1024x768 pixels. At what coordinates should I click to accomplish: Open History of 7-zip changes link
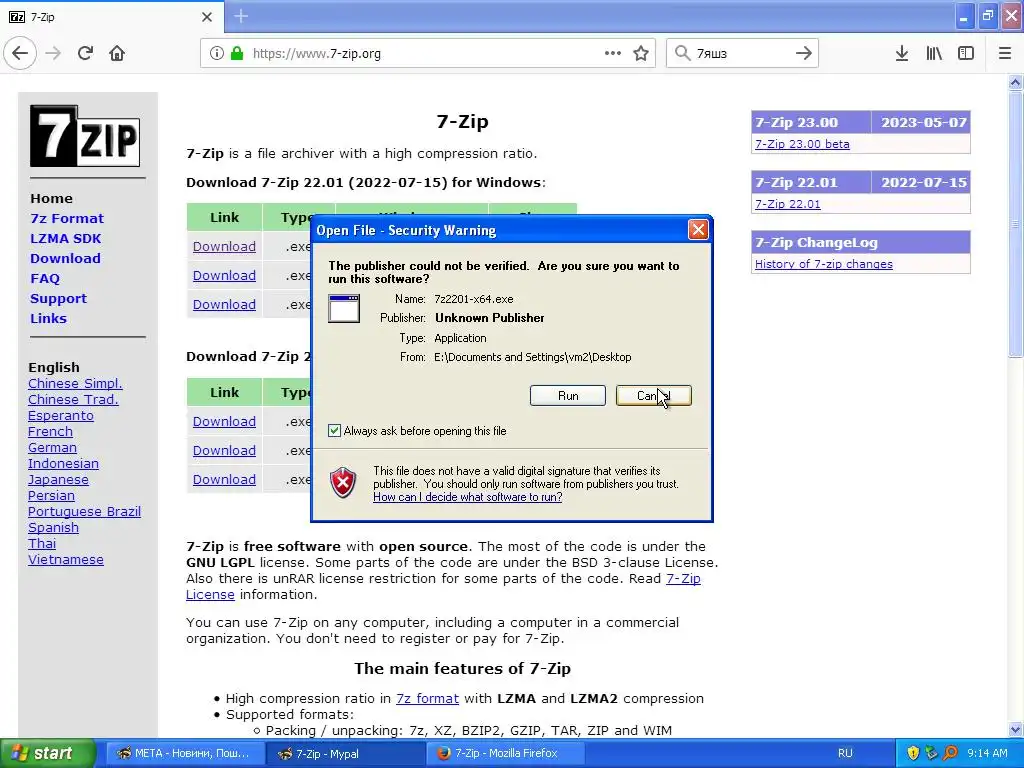[824, 264]
